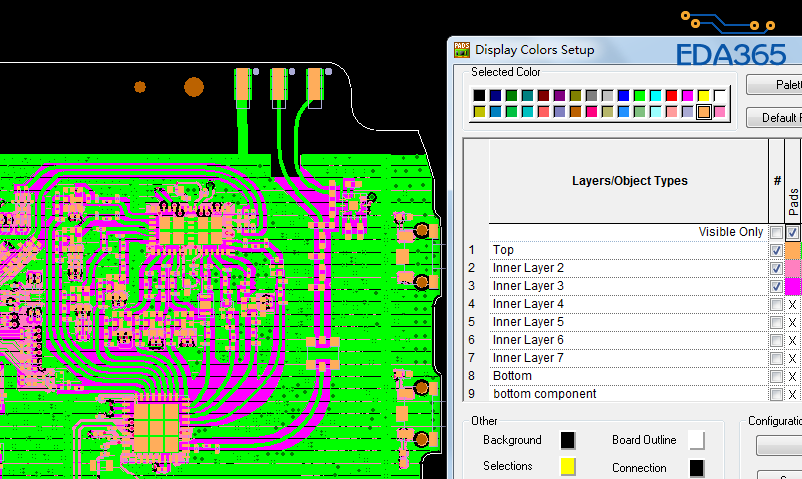The image size is (802, 479).
Task: Uncheck the Top layer visibility checkbox
Action: click(x=776, y=250)
